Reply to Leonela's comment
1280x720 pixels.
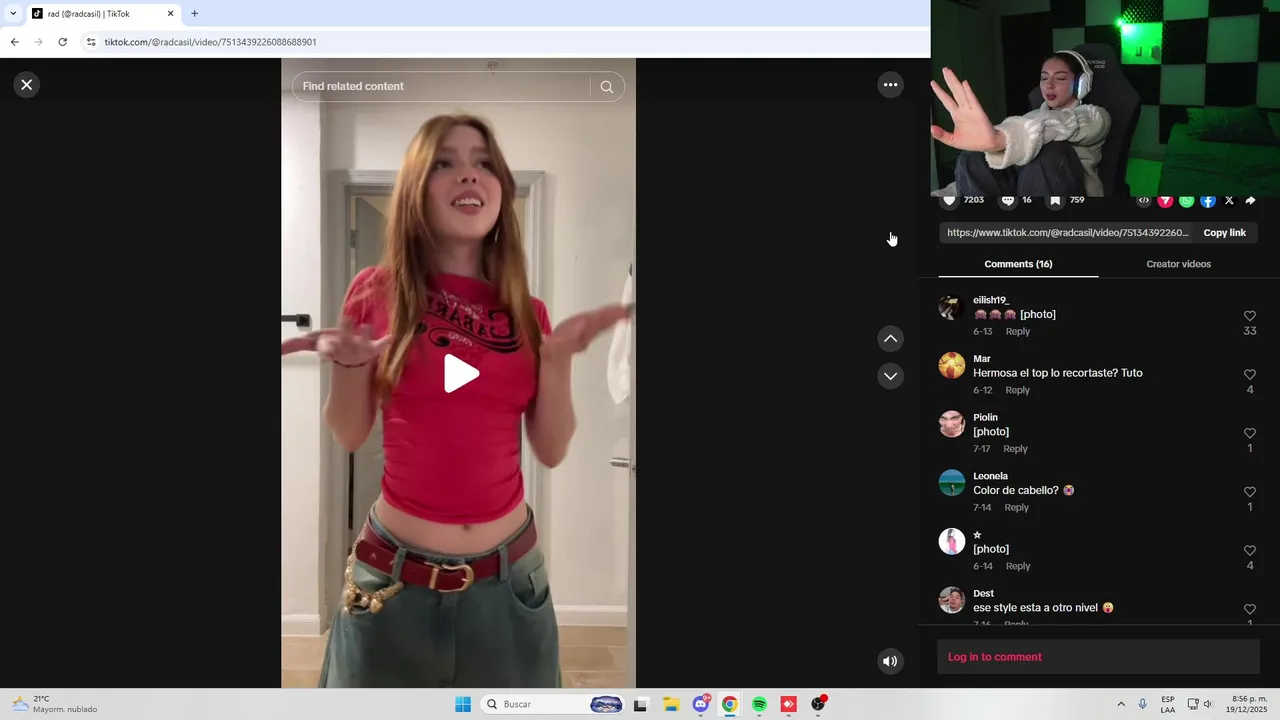click(x=1016, y=507)
